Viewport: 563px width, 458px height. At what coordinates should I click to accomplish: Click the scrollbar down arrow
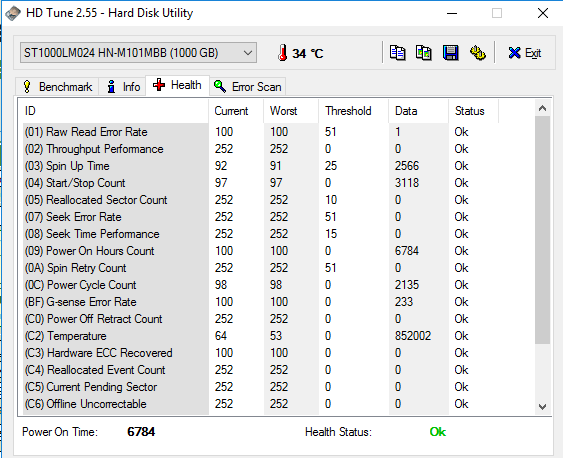[x=543, y=407]
